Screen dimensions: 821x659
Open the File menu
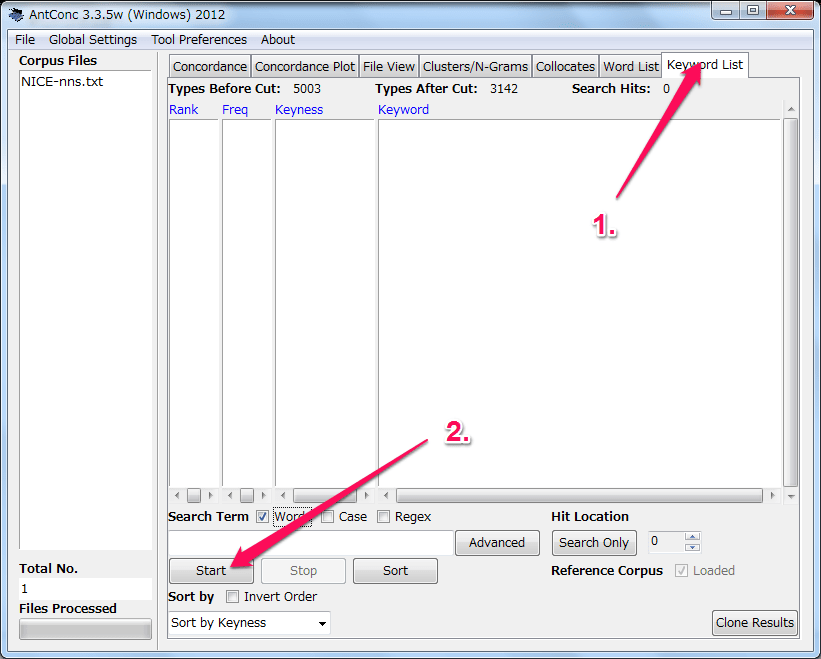(25, 40)
